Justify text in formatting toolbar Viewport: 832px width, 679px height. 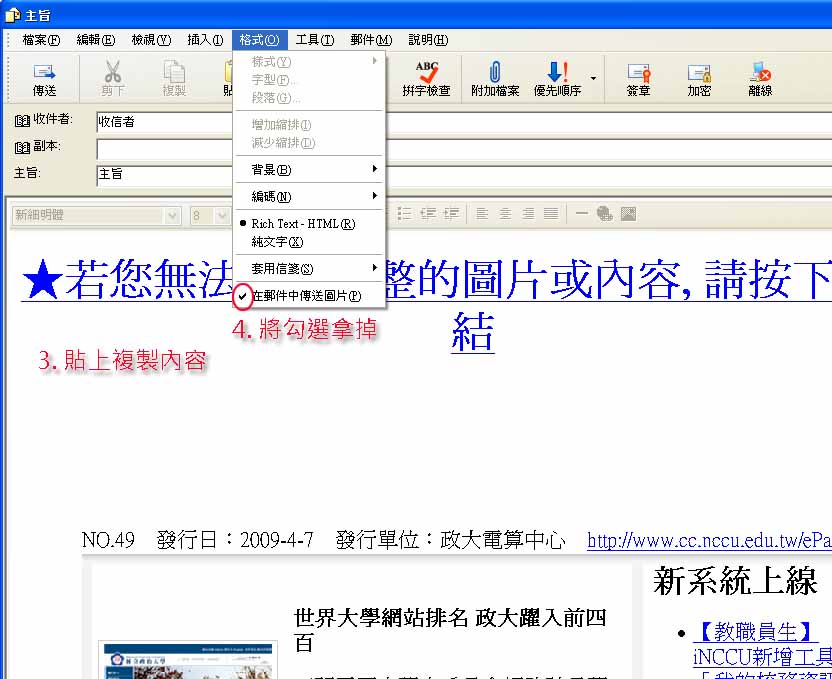tap(551, 214)
